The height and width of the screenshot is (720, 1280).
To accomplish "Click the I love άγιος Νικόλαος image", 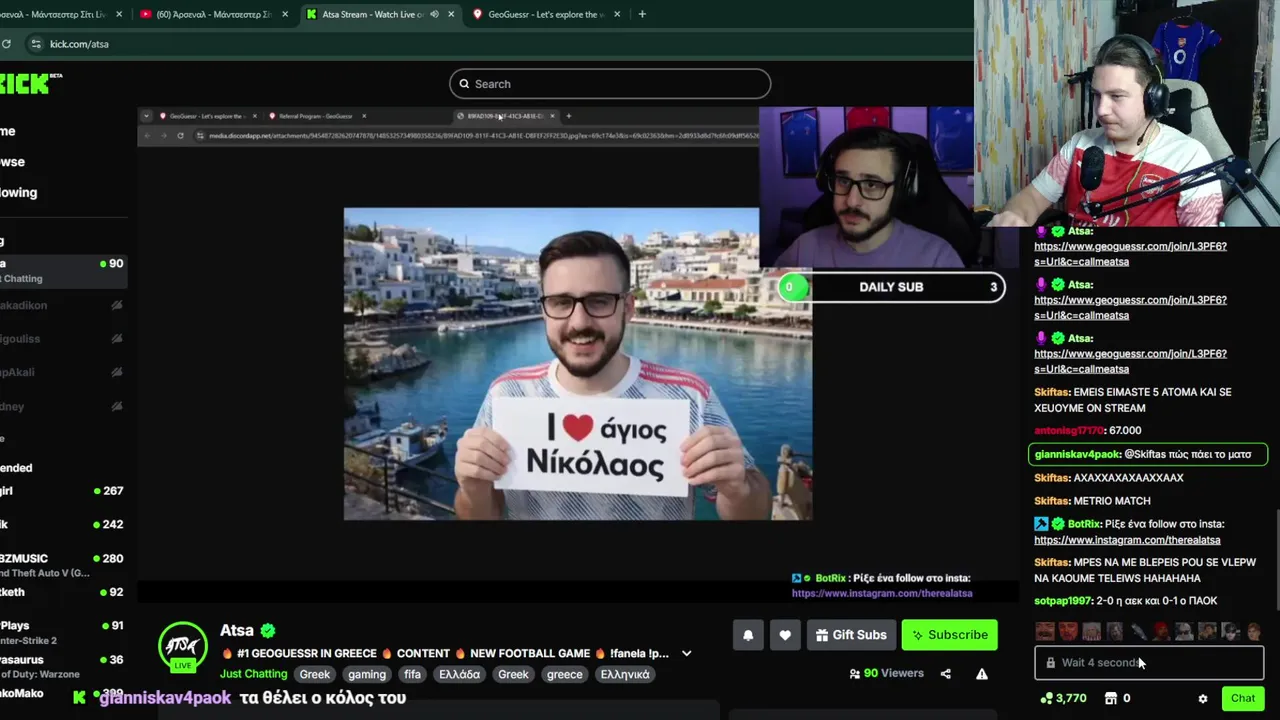I will [578, 364].
